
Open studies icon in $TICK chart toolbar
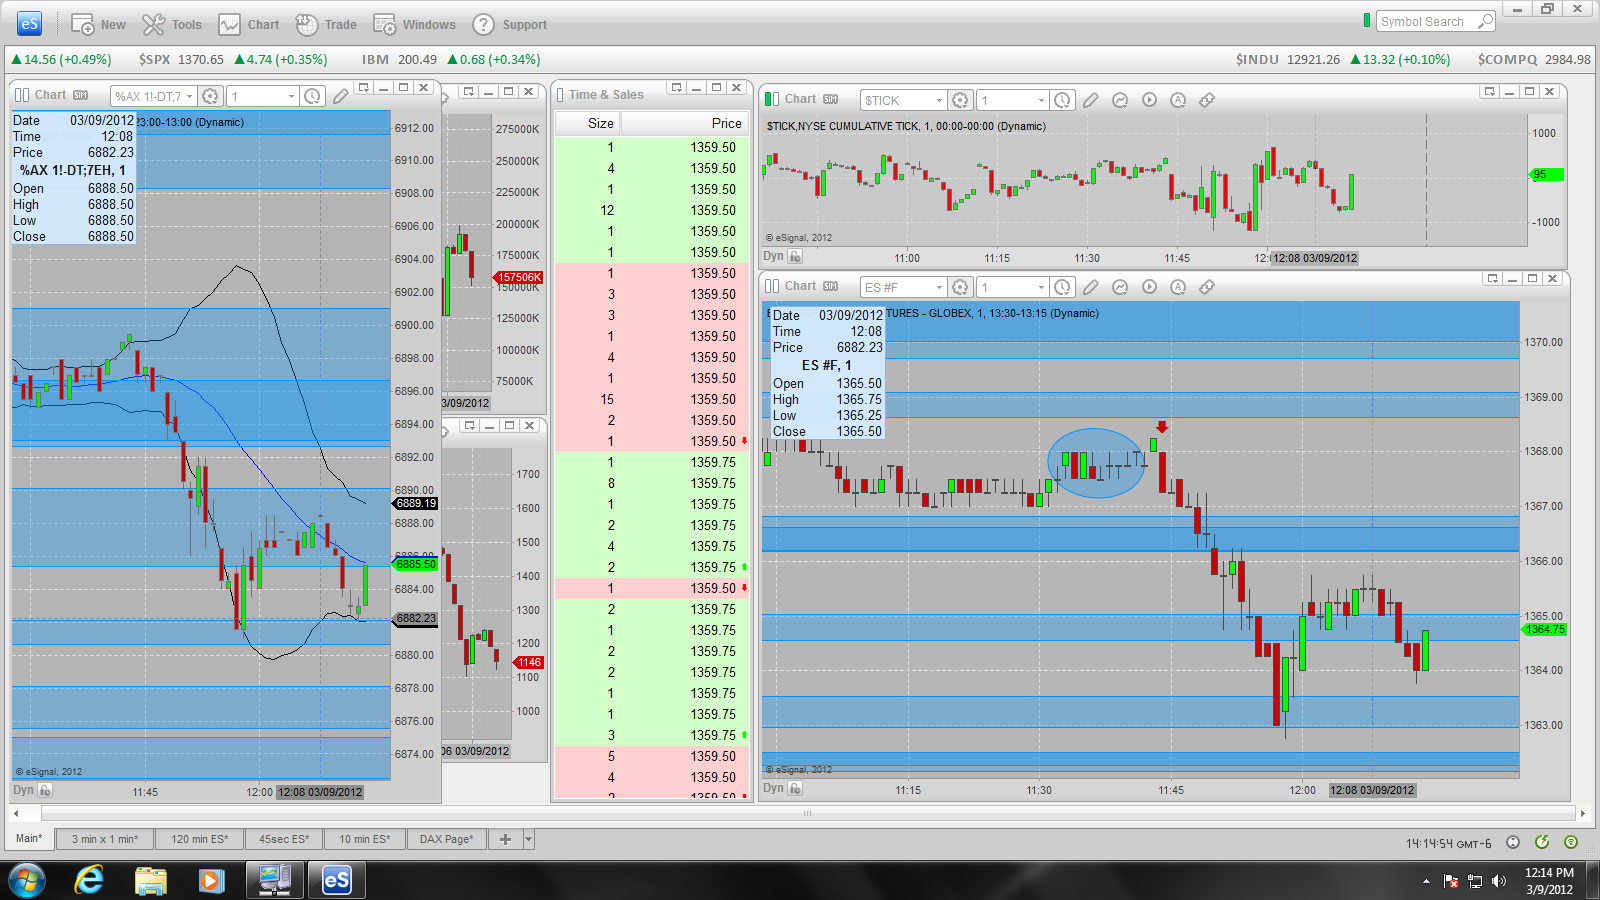1120,100
